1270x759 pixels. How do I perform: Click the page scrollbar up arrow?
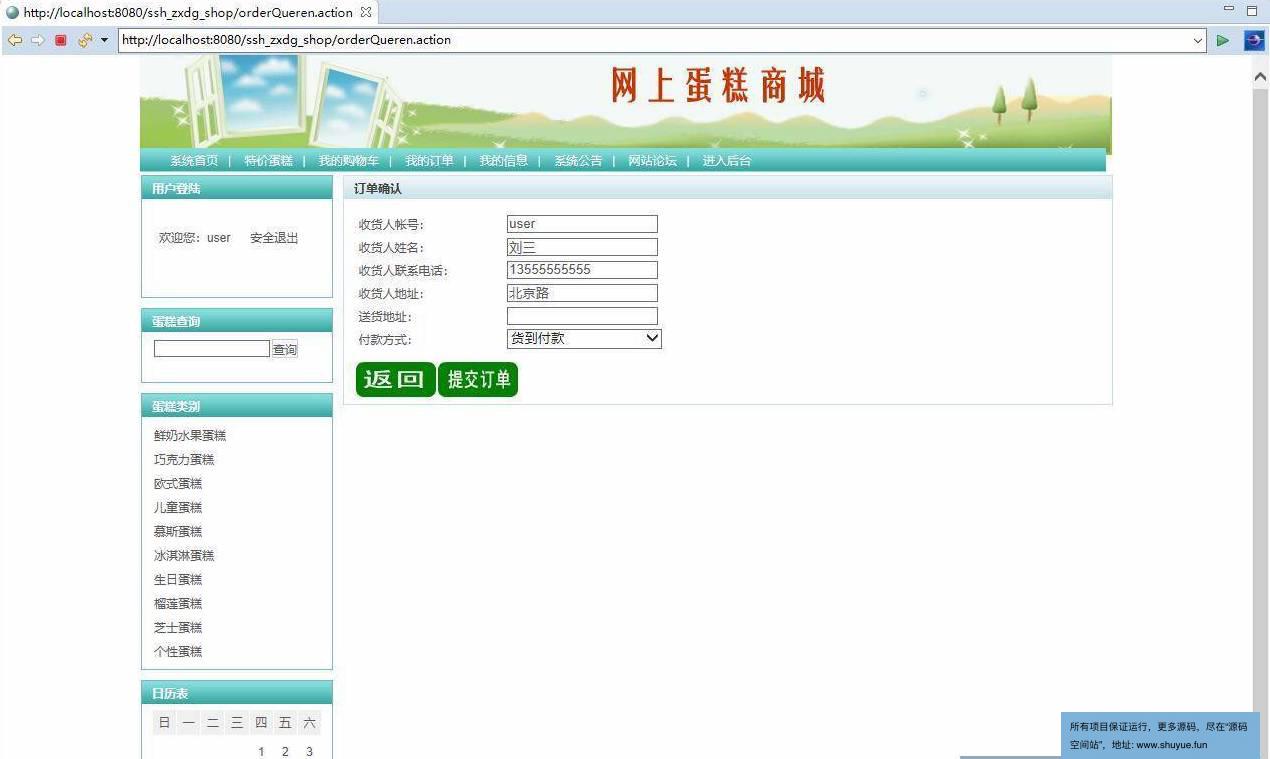[1260, 76]
